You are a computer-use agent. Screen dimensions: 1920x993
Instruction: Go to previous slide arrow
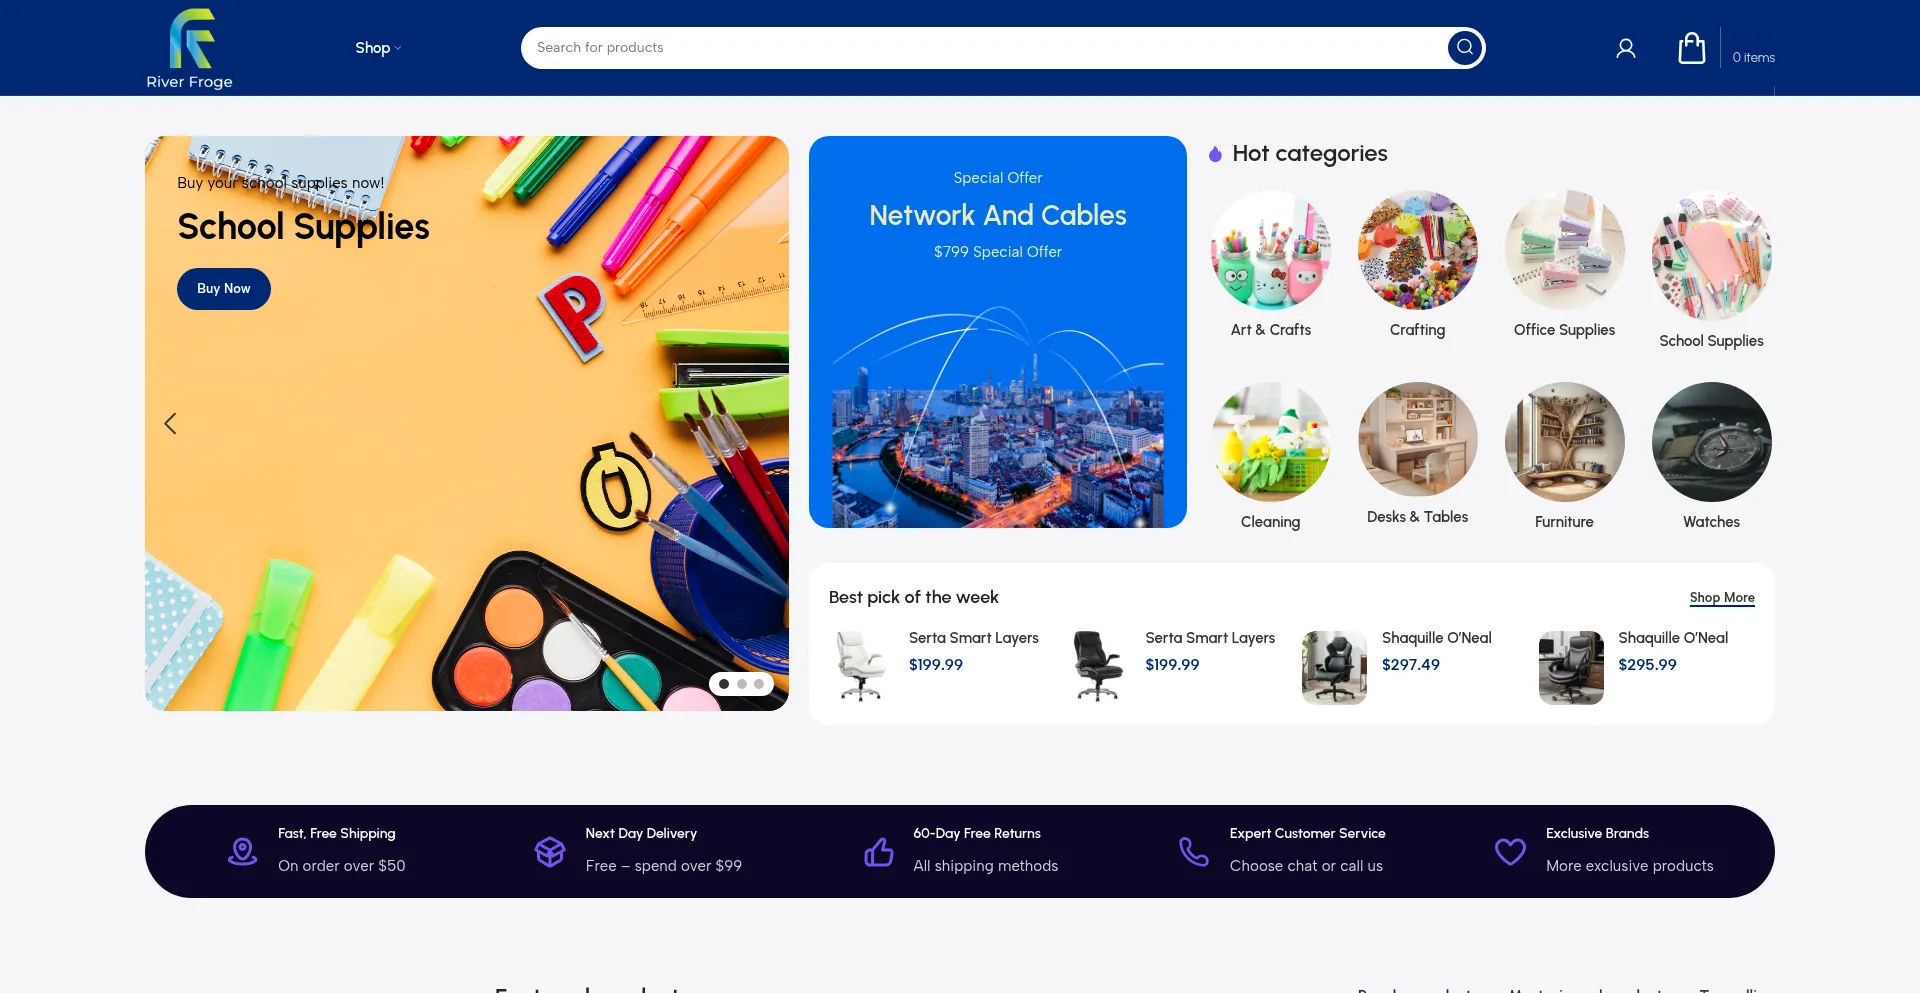tap(170, 423)
